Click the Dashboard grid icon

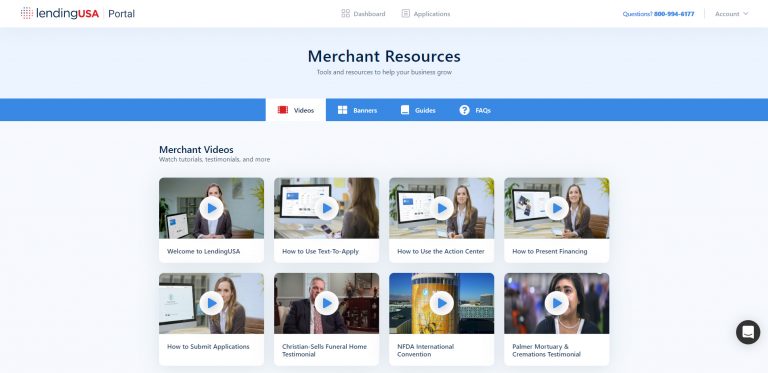point(345,13)
